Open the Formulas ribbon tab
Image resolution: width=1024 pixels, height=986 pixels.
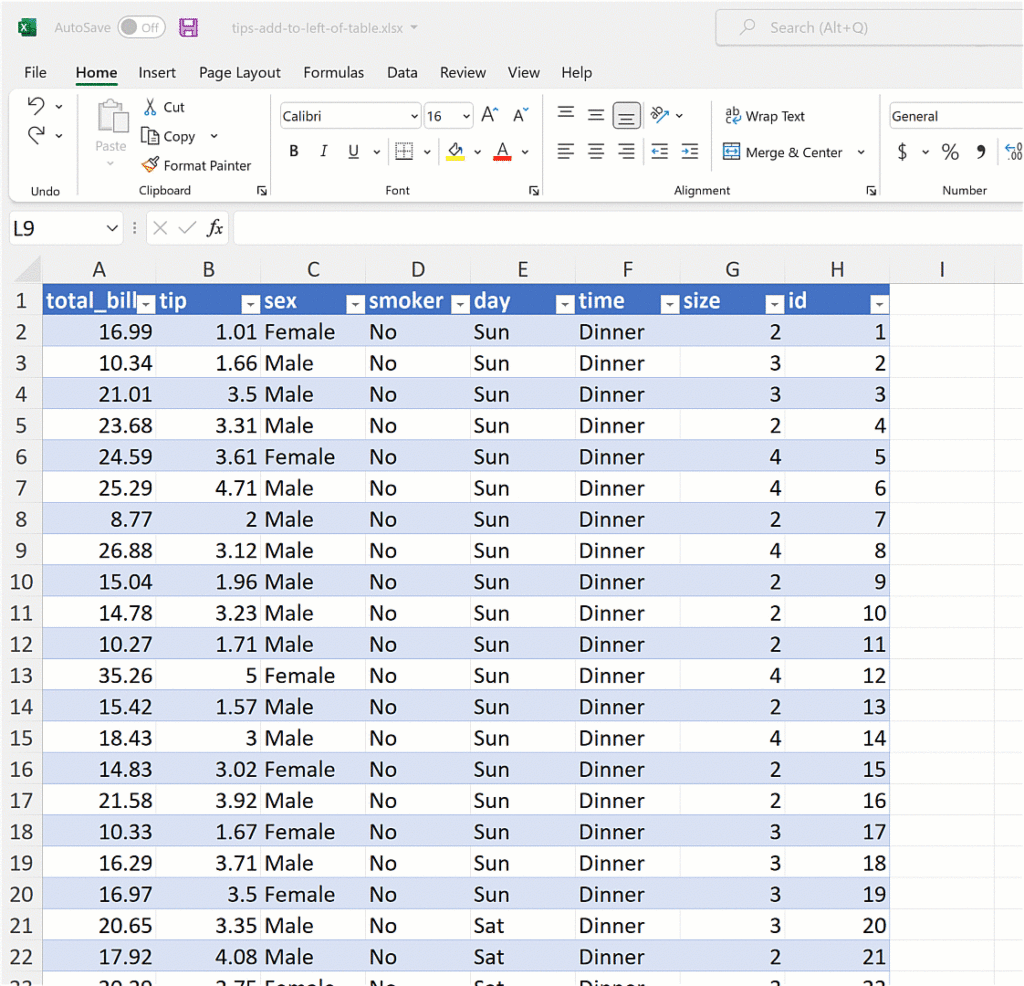pos(333,73)
